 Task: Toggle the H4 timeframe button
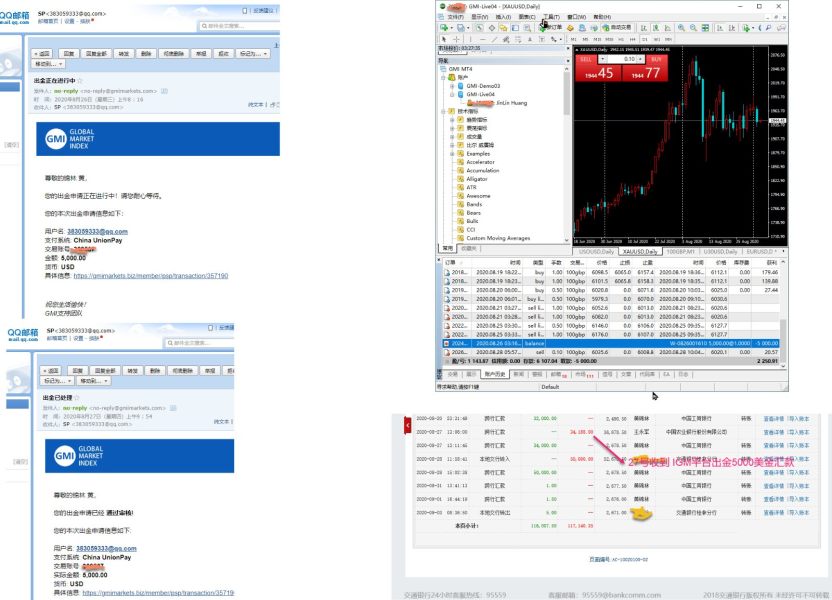point(633,39)
